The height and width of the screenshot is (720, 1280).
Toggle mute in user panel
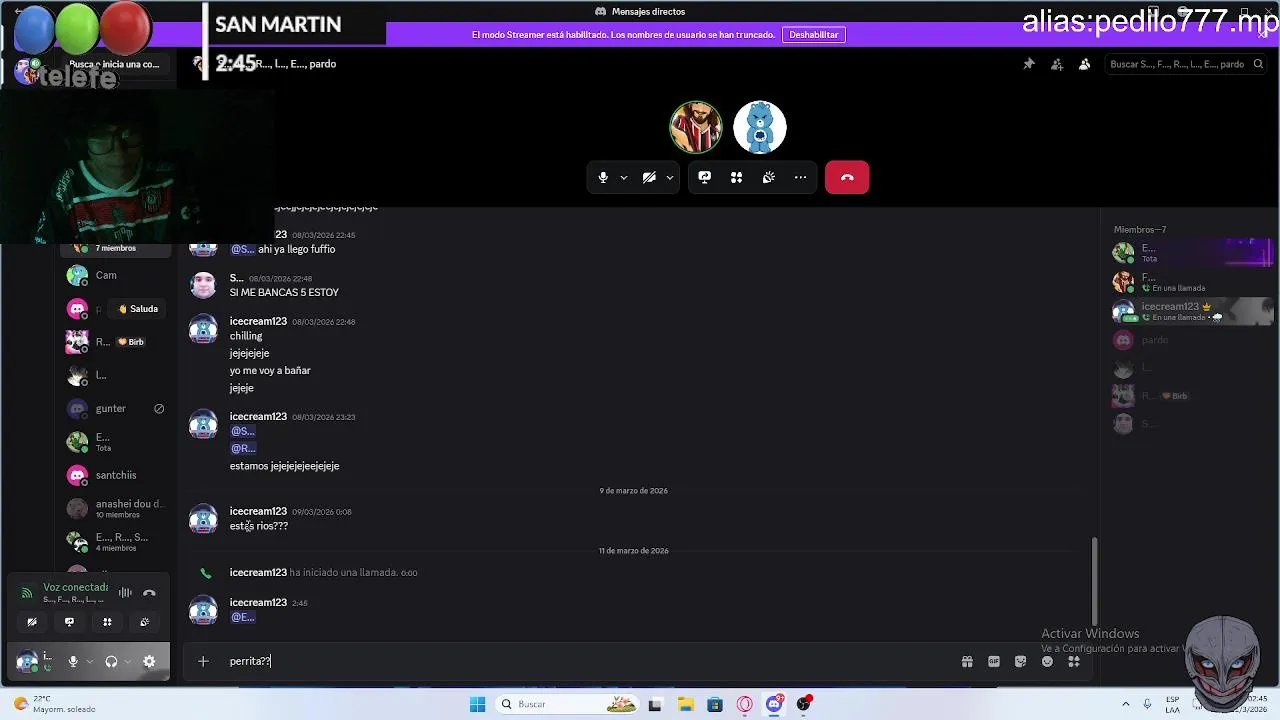[73, 661]
